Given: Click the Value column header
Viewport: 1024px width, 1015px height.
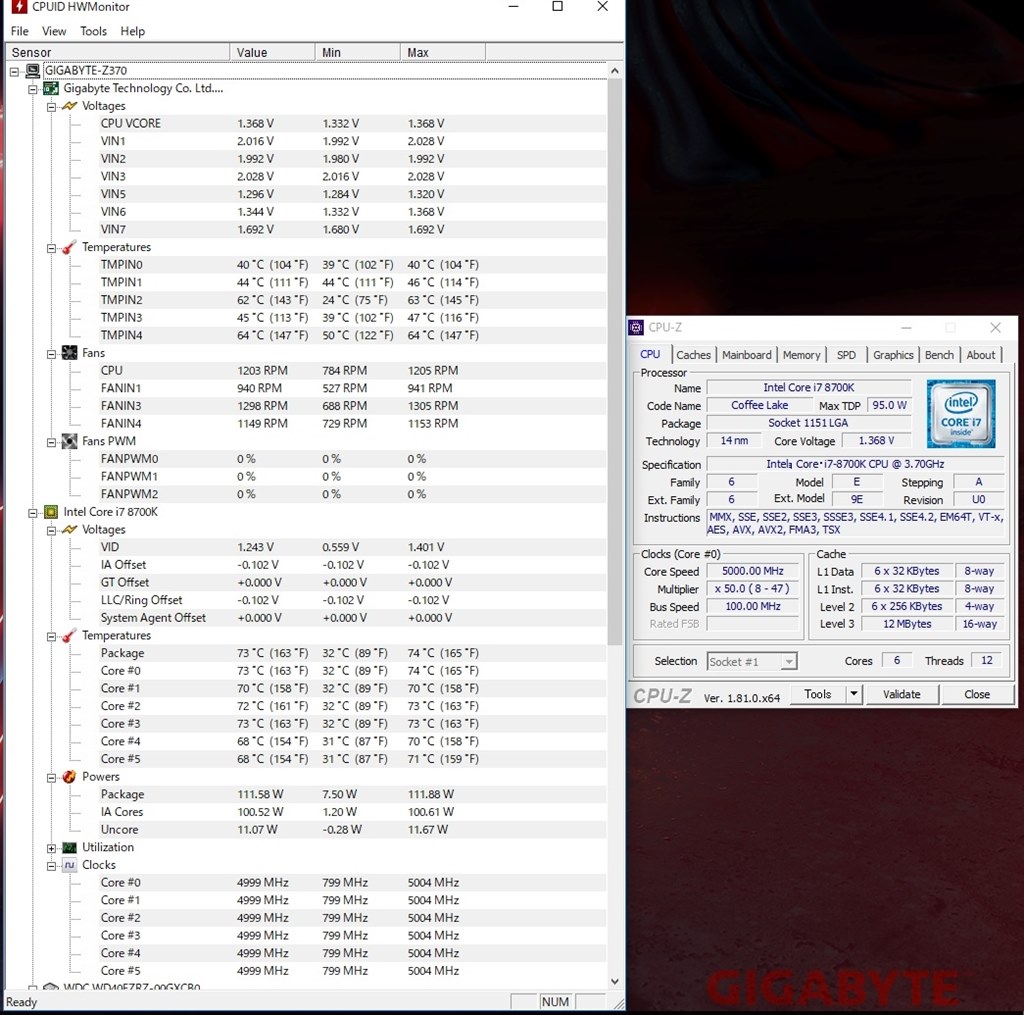Looking at the screenshot, I should [x=272, y=52].
